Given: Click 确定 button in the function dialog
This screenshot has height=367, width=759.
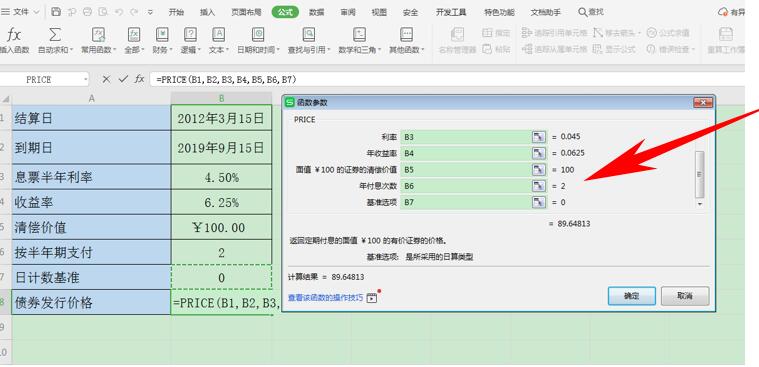Looking at the screenshot, I should [632, 296].
